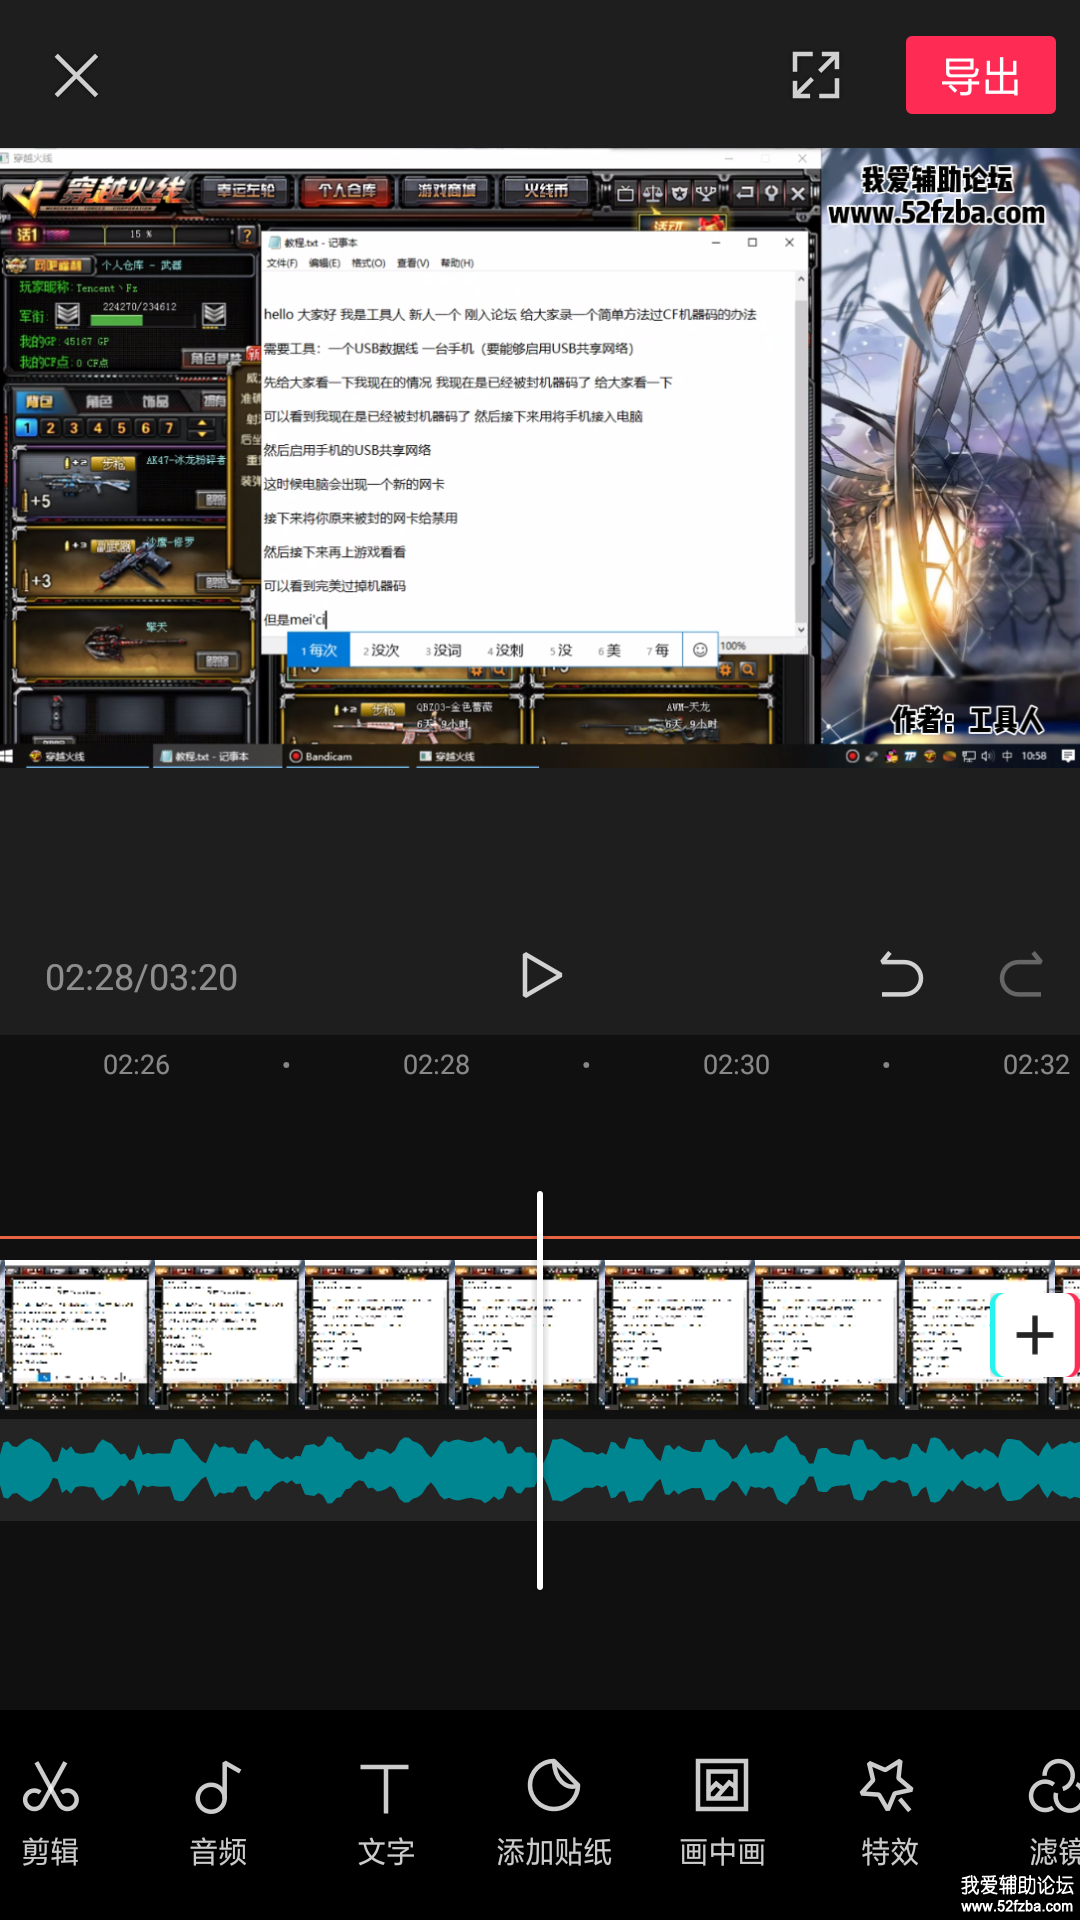Close the video editor with the X

tap(76, 76)
